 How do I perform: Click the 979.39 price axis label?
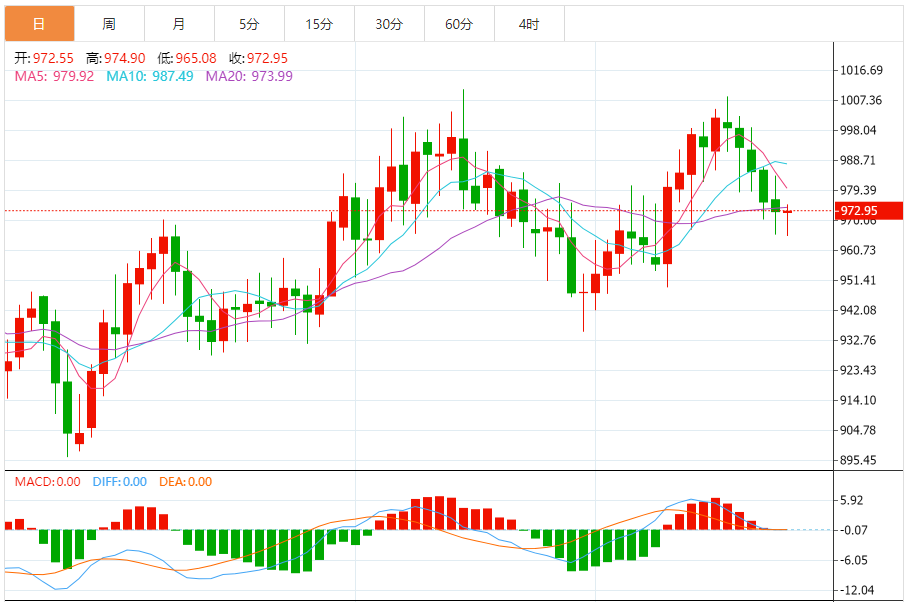[x=859, y=190]
